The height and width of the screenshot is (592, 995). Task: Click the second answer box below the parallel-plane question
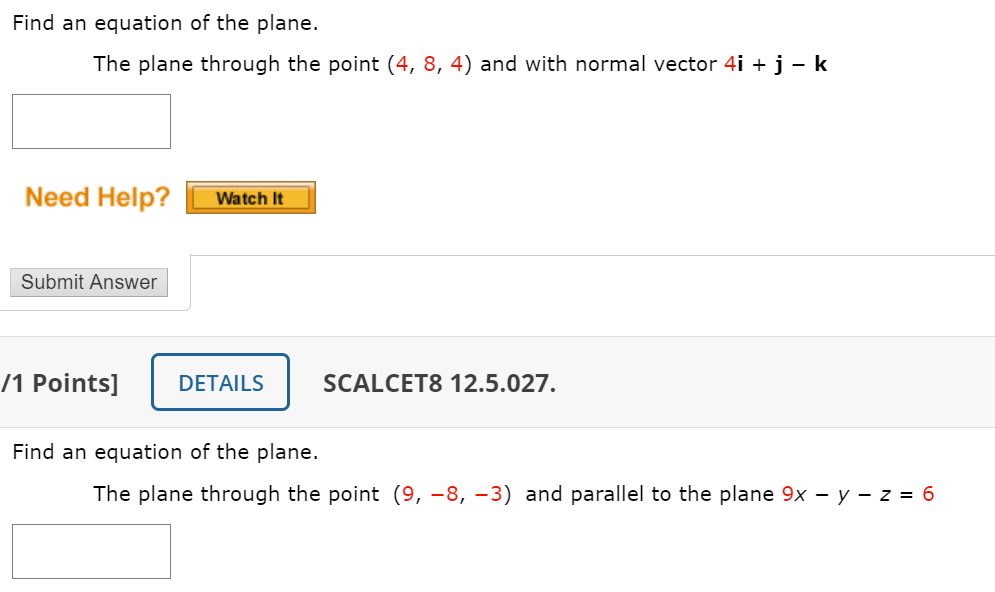point(91,551)
